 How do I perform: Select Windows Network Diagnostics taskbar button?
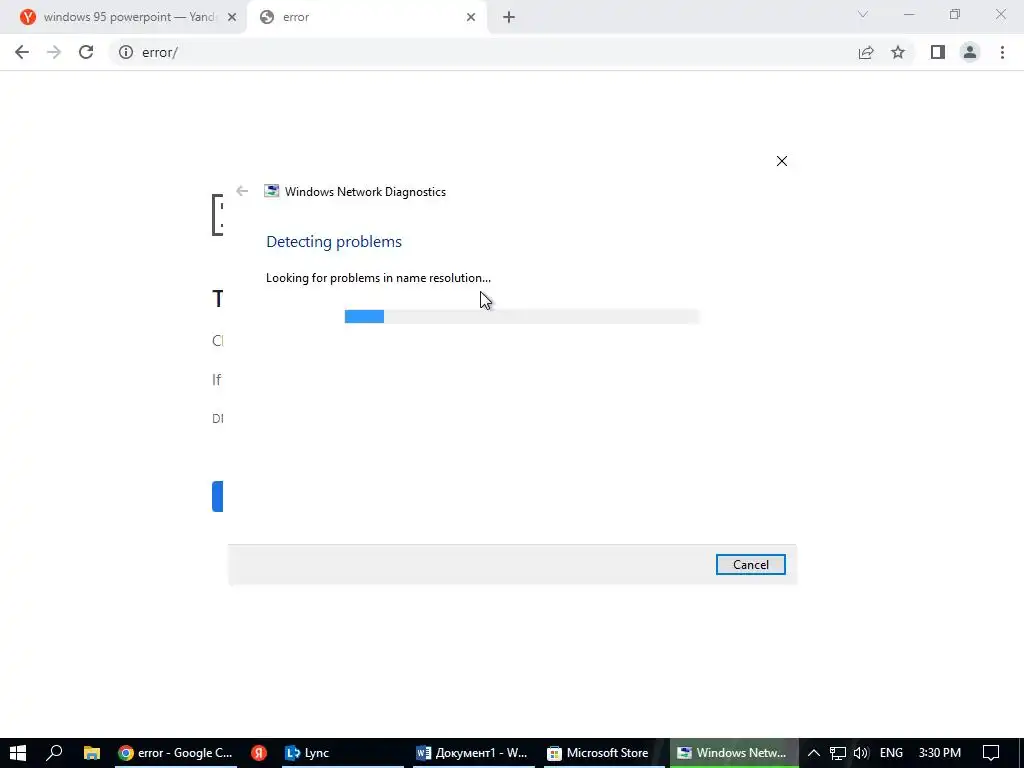coord(734,753)
